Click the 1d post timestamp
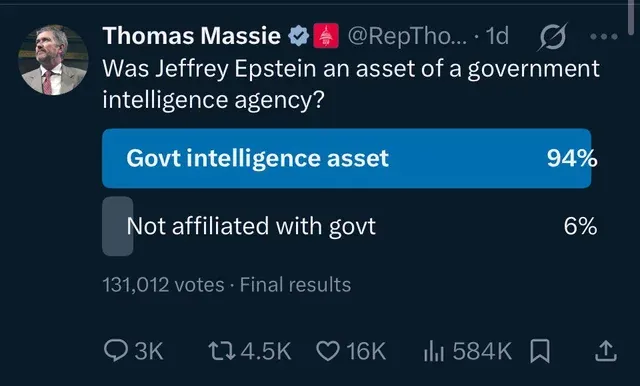The width and height of the screenshot is (640, 386). [x=498, y=36]
